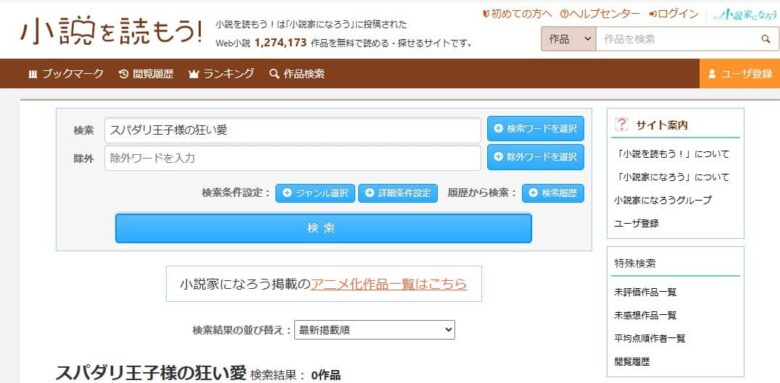
Task: Click the 検索ワードを選択 button
Action: [x=535, y=129]
